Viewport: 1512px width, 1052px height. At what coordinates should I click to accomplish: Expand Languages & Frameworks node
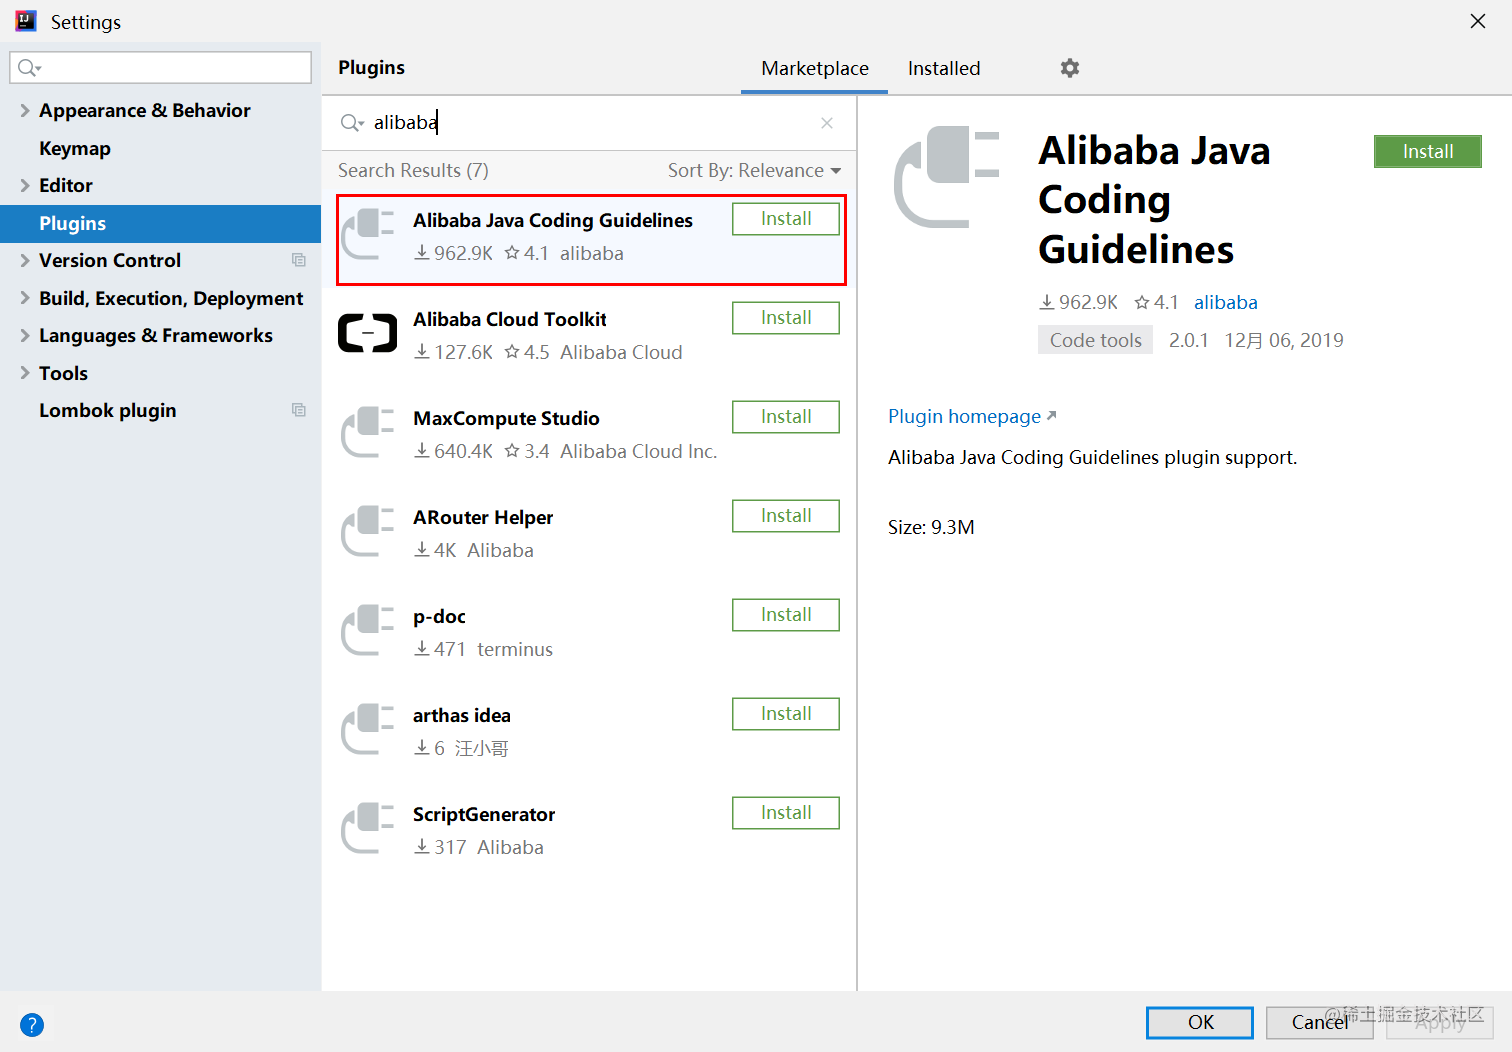[25, 335]
